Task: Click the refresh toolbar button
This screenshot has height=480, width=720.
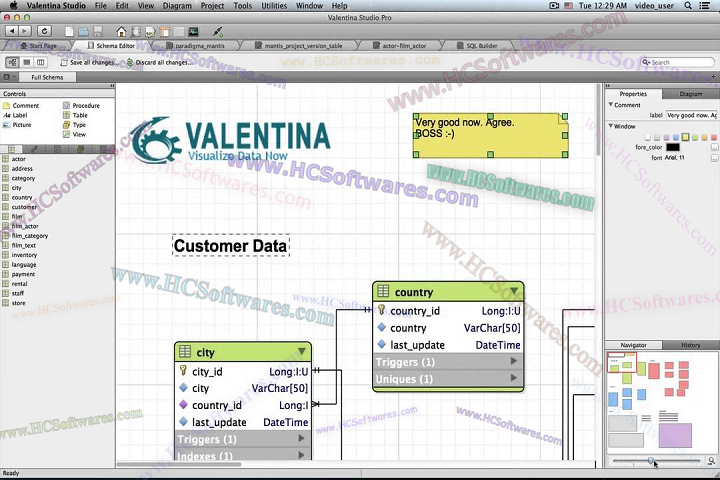Action: (44, 31)
